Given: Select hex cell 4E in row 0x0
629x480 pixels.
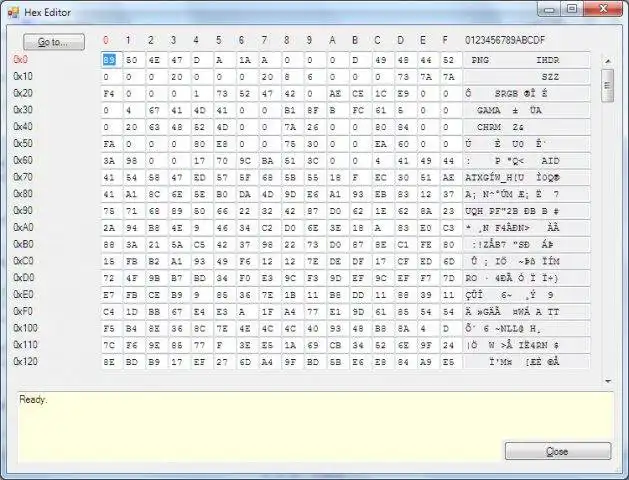Looking at the screenshot, I should click(x=154, y=60).
